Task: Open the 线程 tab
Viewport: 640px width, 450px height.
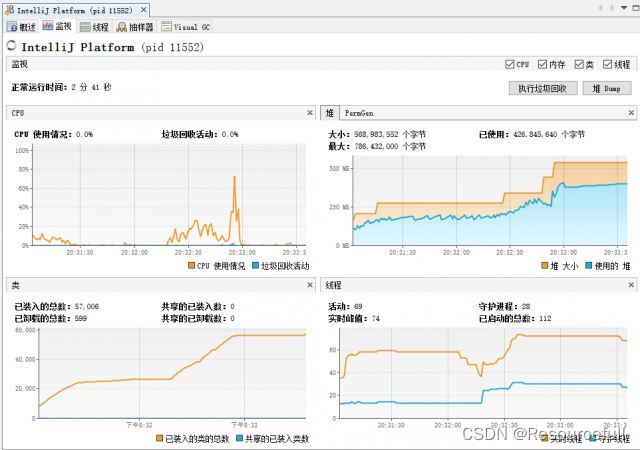Action: (94, 27)
